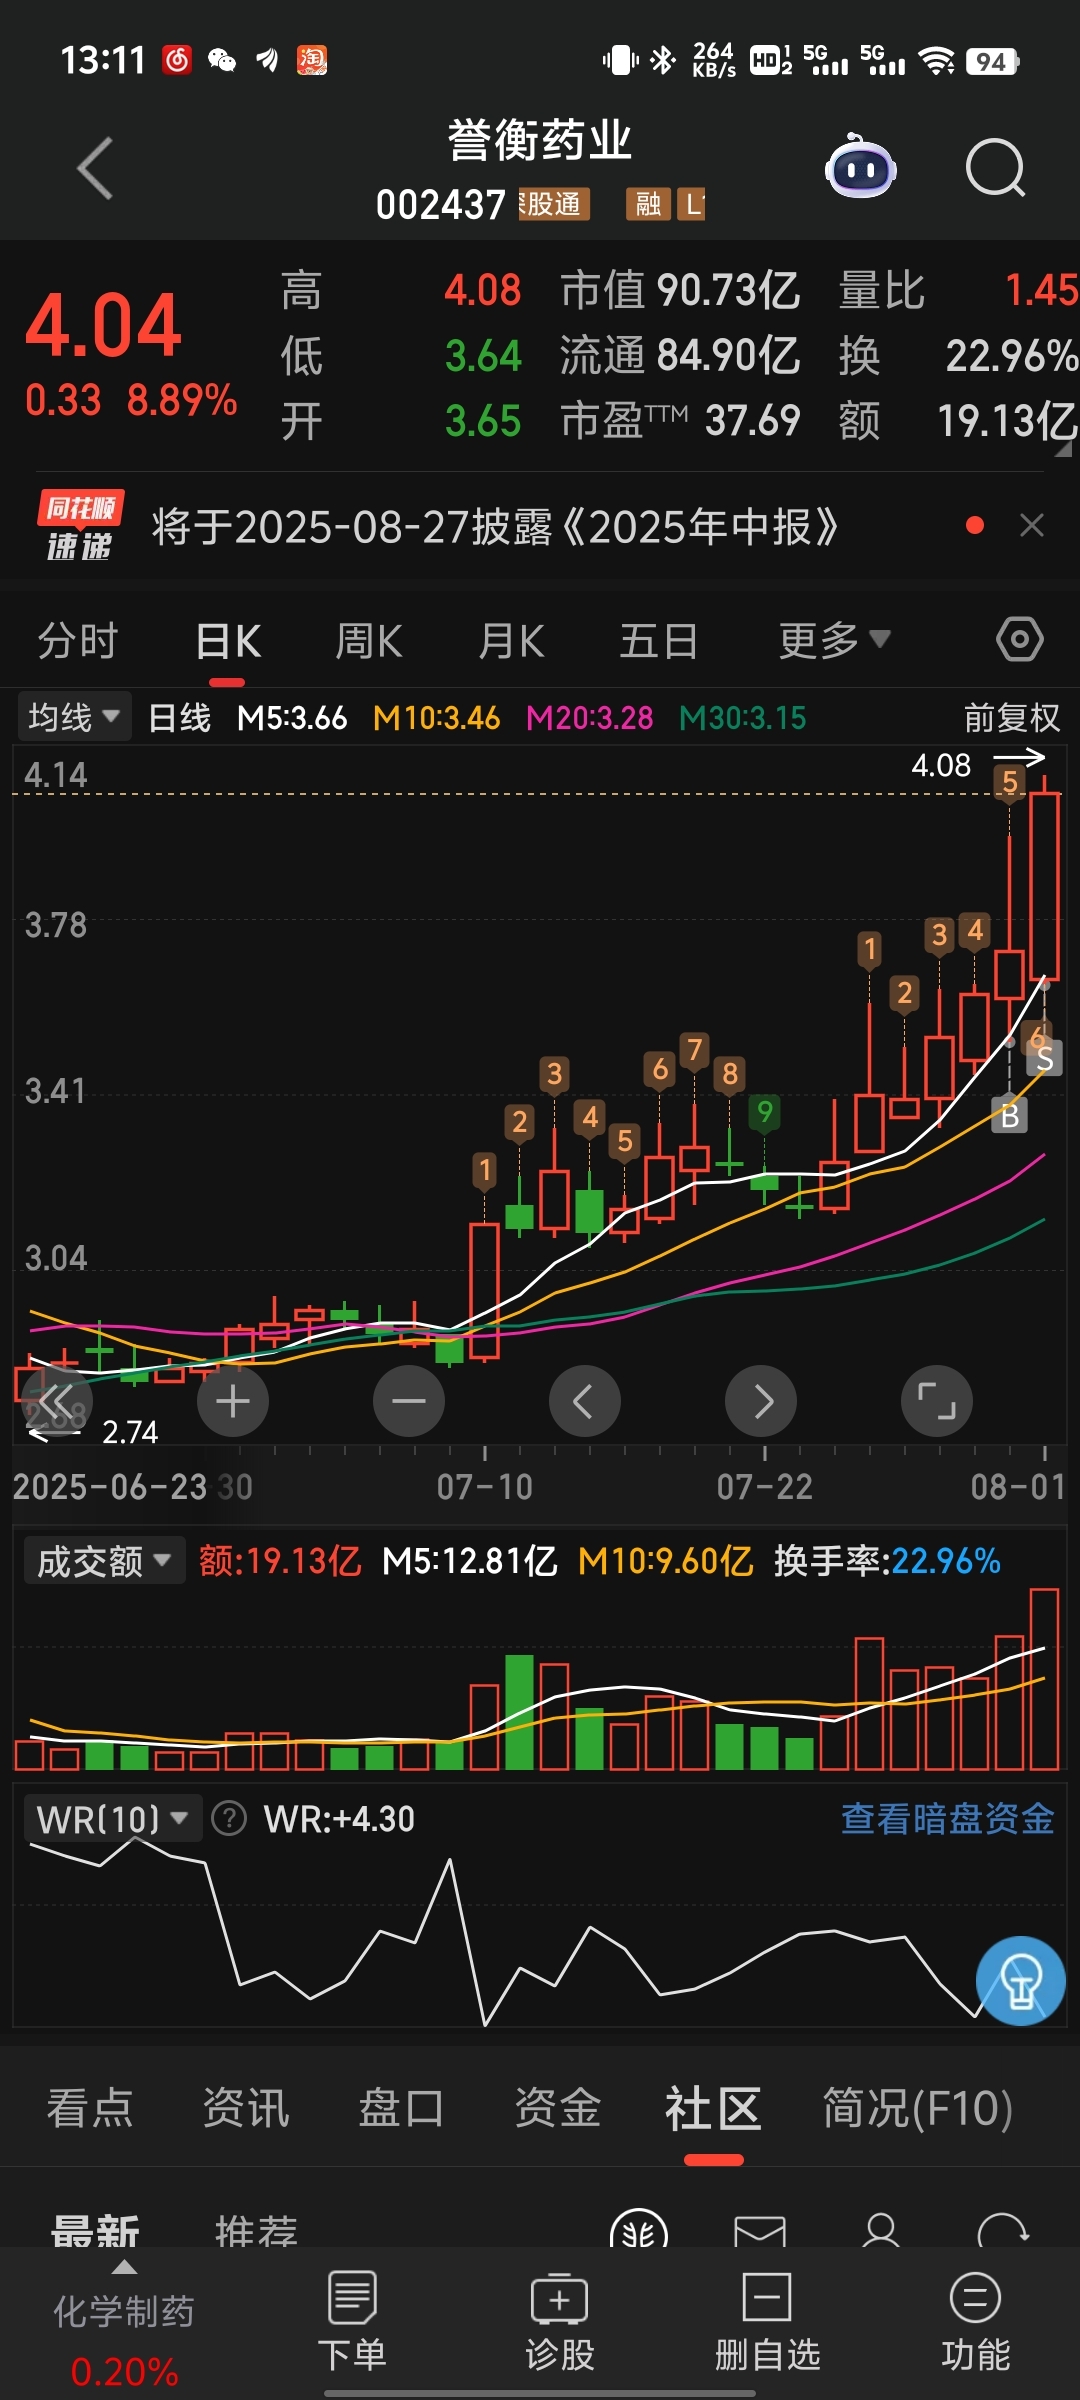Switch to 五日 tab
The image size is (1080, 2400).
click(659, 640)
